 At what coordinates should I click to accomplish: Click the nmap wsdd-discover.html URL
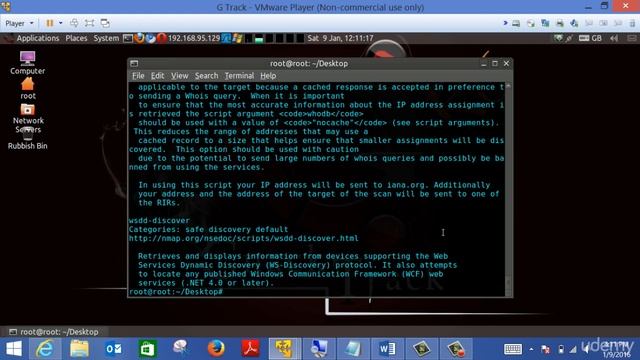click(244, 238)
